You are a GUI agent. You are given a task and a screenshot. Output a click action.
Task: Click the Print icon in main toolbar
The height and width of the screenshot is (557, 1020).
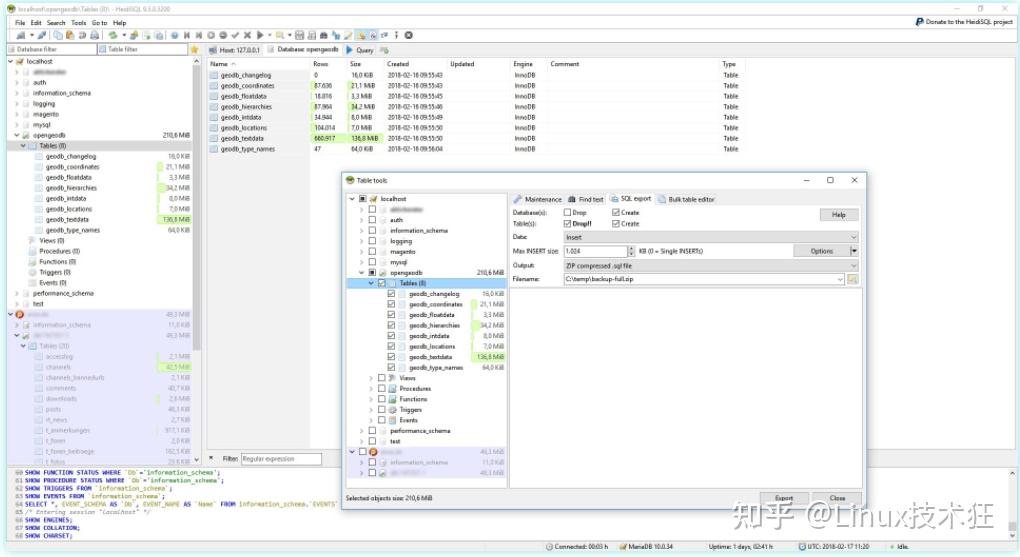pyautogui.click(x=94, y=35)
